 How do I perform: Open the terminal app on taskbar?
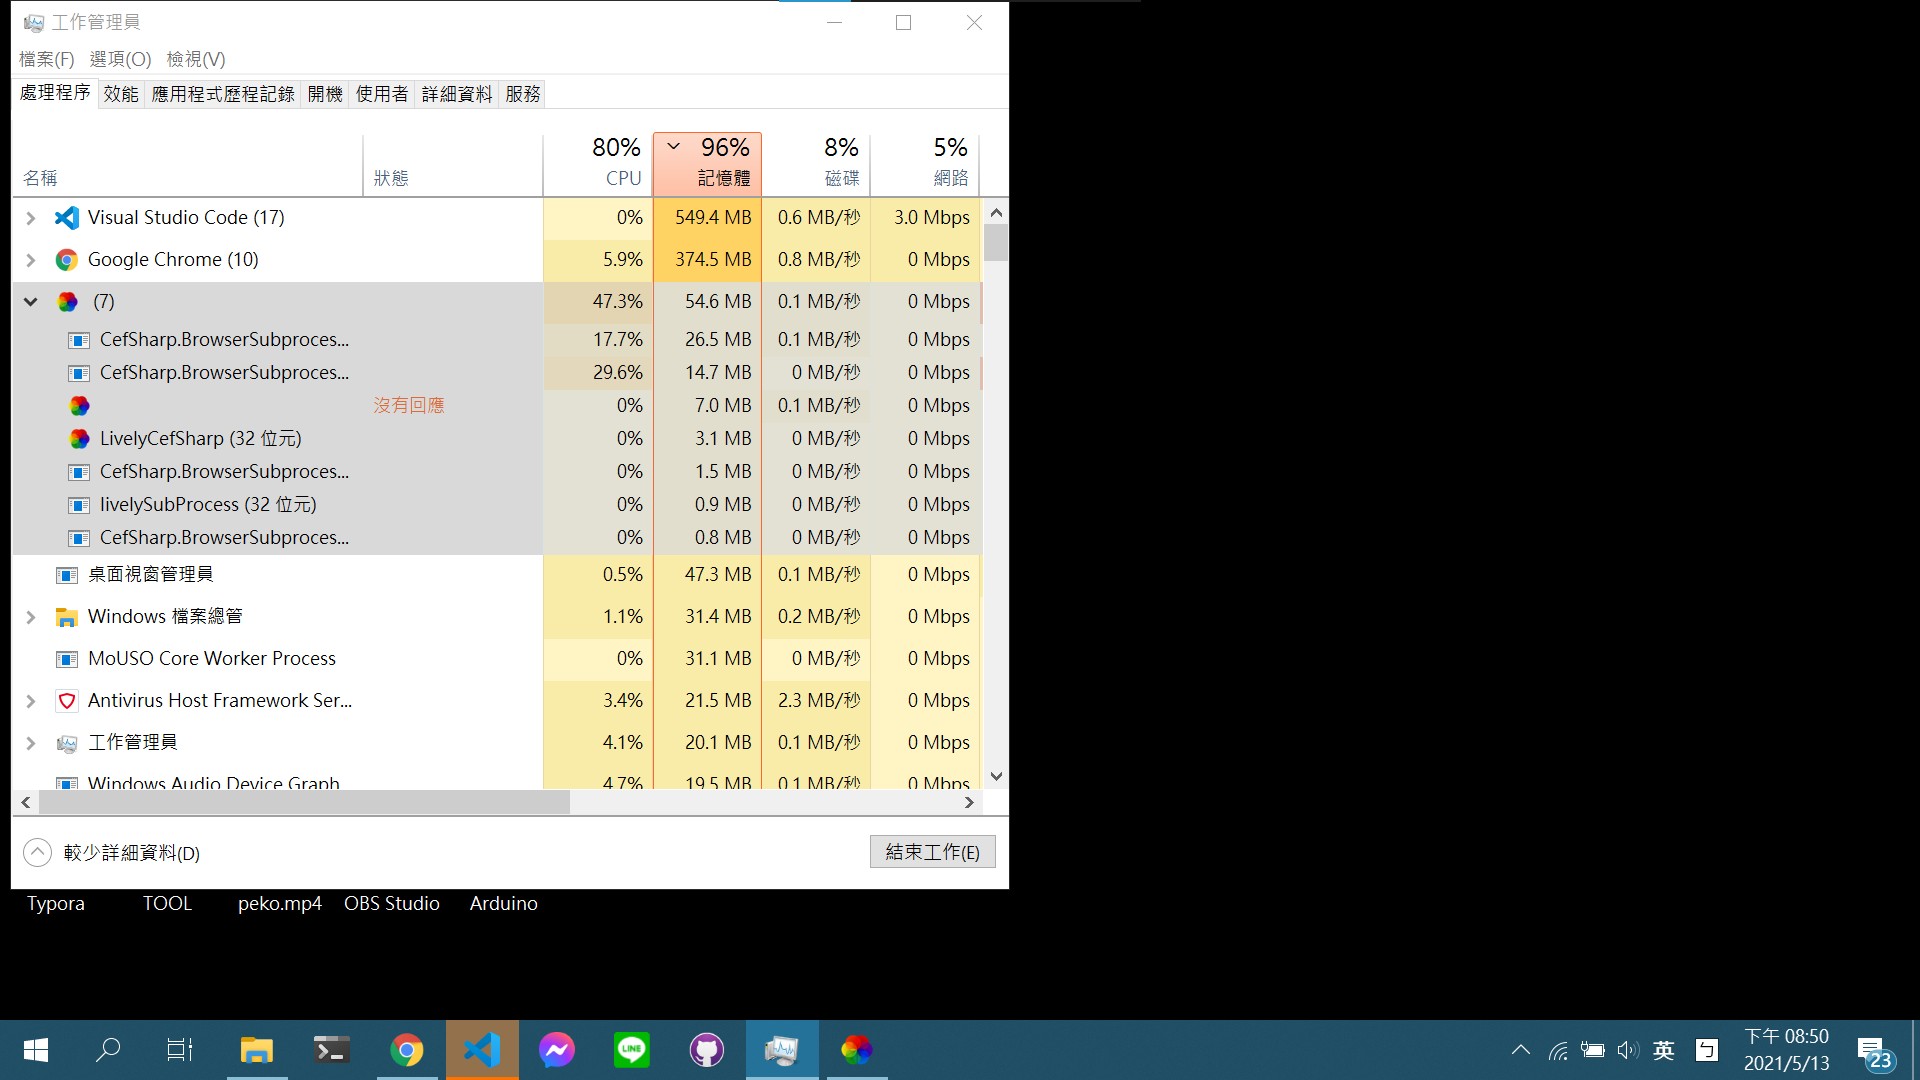331,1050
